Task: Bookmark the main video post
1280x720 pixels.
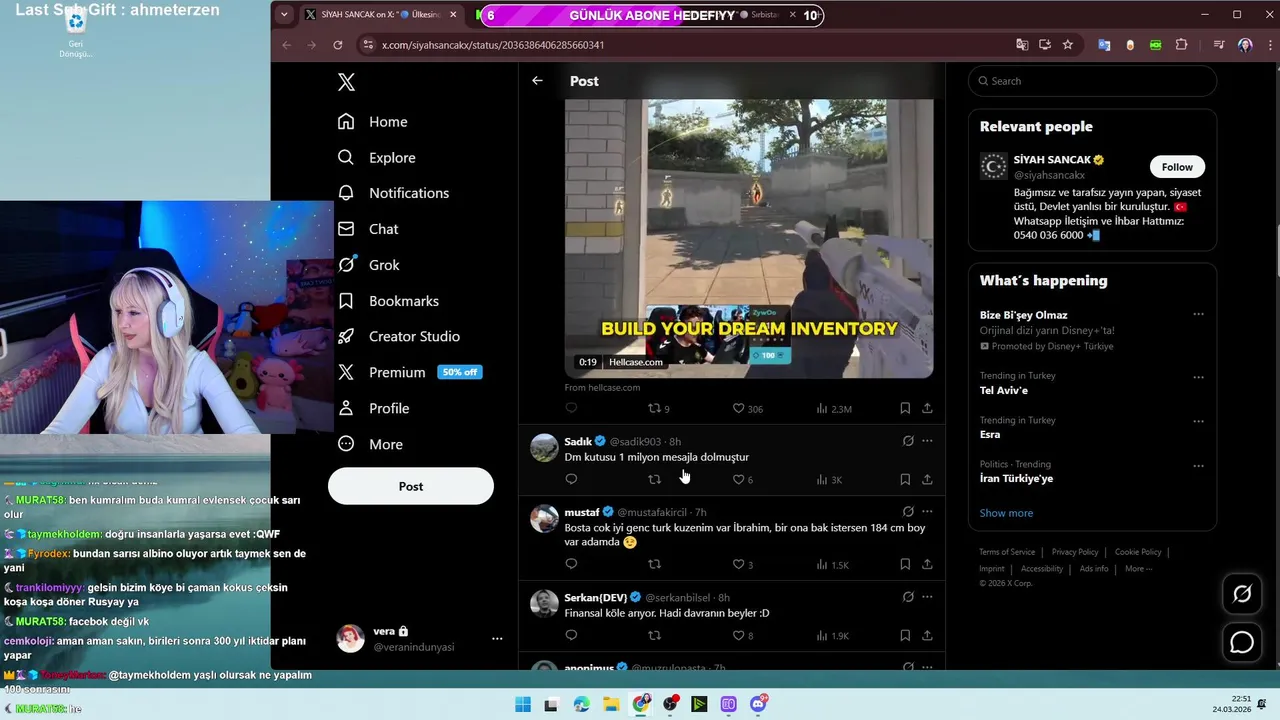Action: tap(905, 408)
